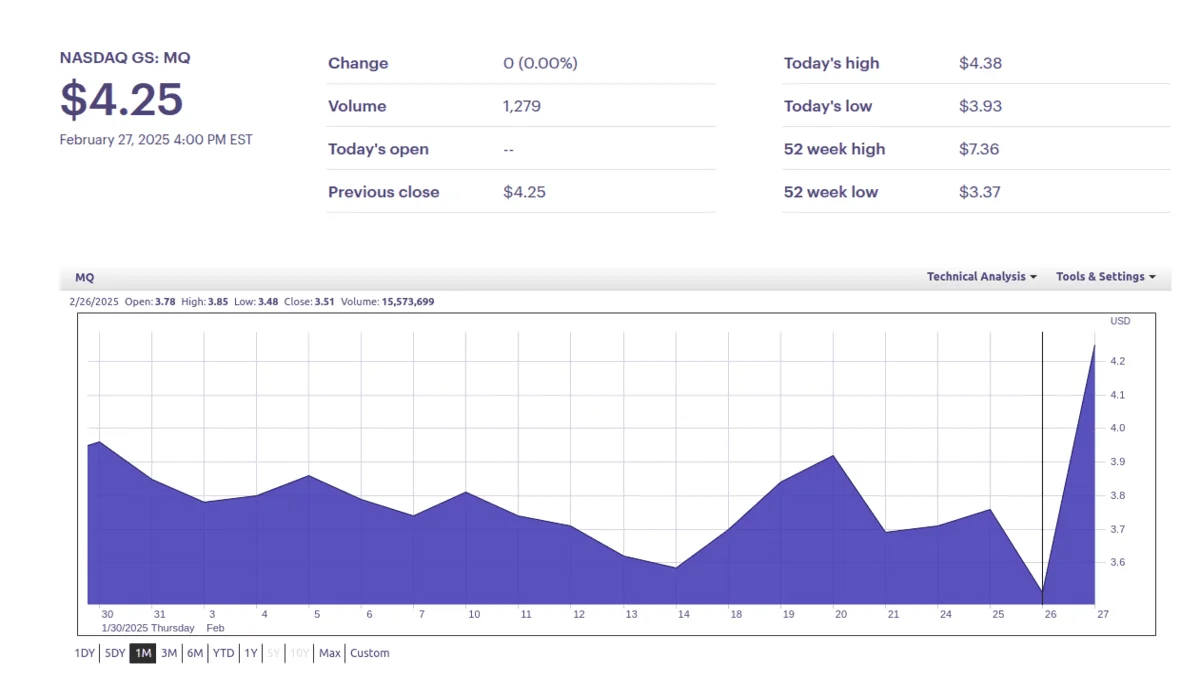Click the Volume value 1,279
The width and height of the screenshot is (1200, 700).
(x=521, y=106)
